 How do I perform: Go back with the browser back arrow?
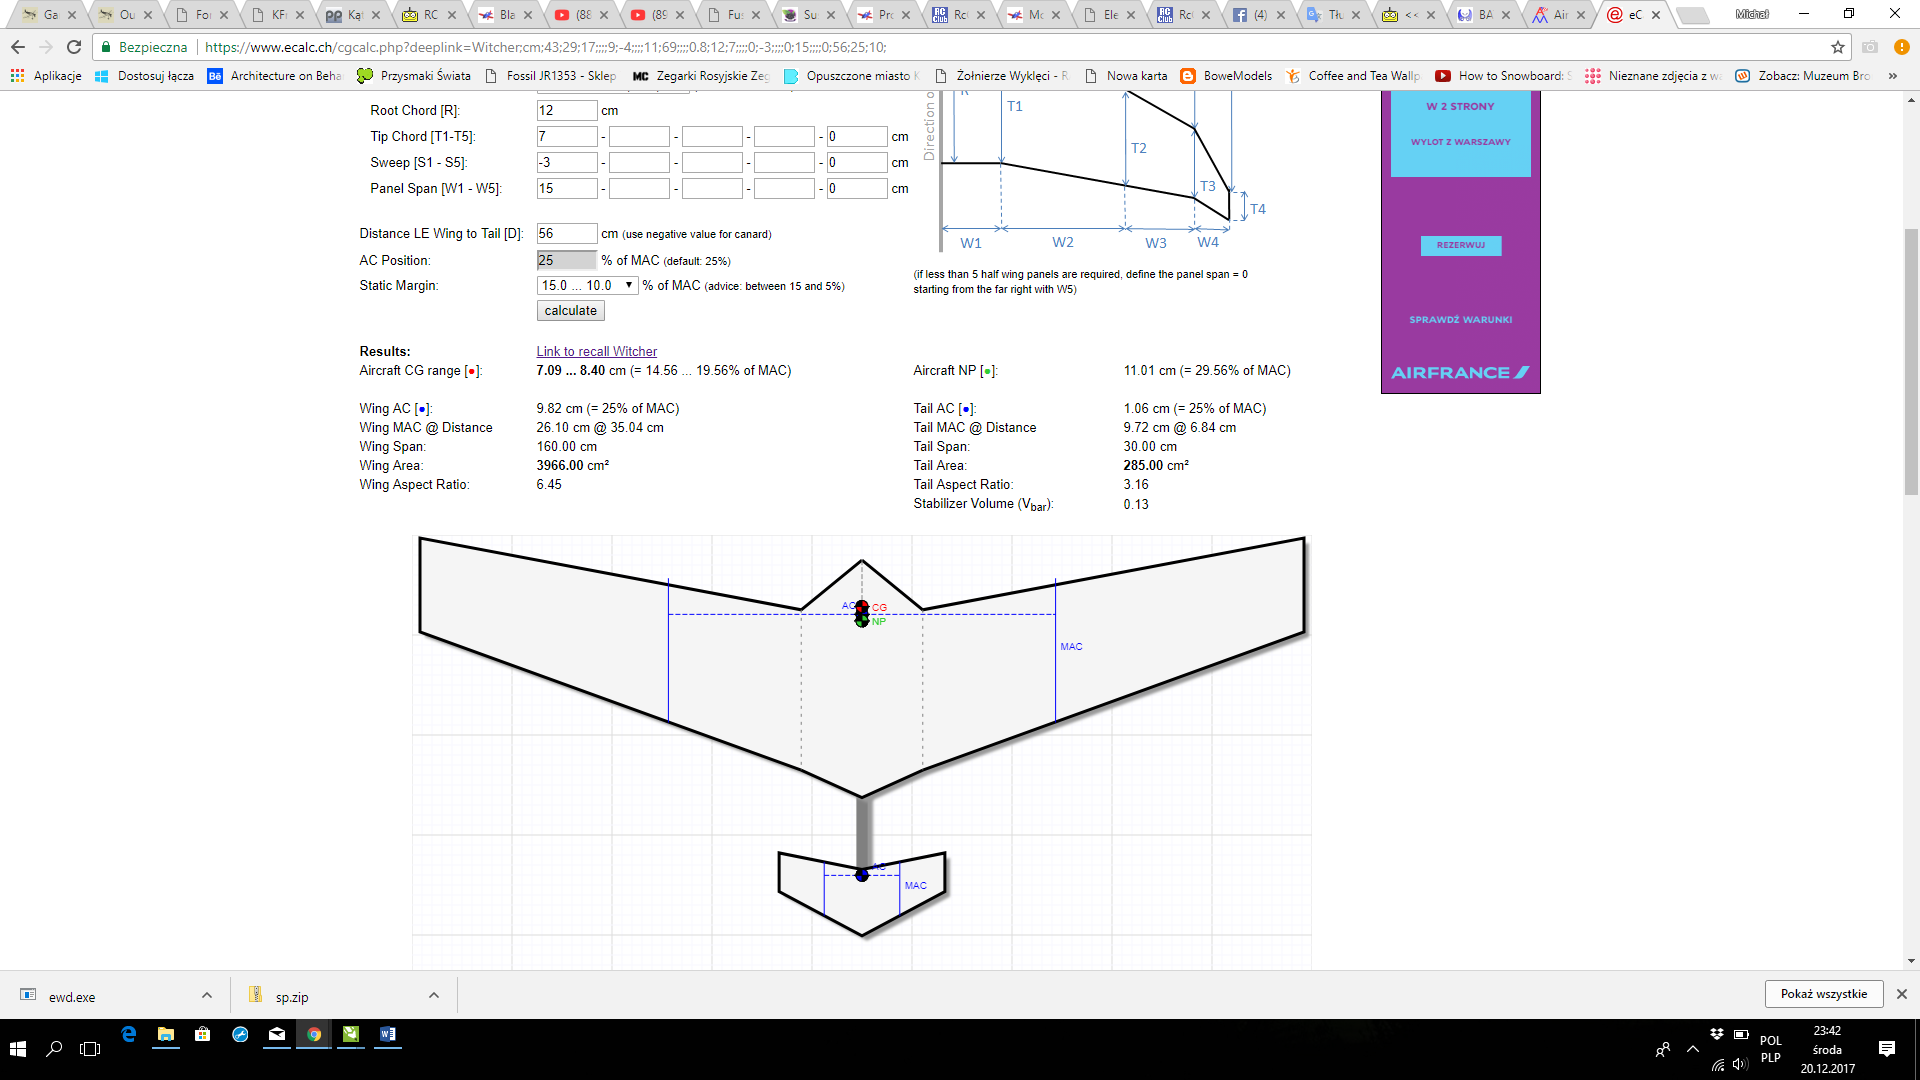pos(18,47)
